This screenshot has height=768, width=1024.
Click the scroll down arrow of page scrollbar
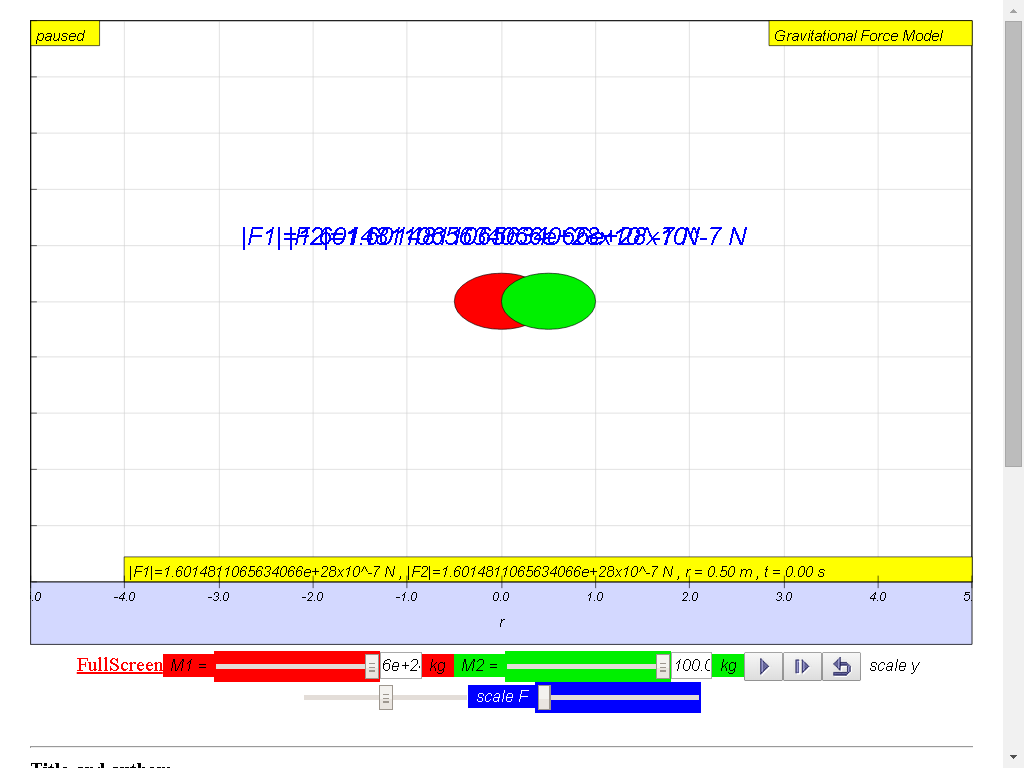click(x=1013, y=758)
